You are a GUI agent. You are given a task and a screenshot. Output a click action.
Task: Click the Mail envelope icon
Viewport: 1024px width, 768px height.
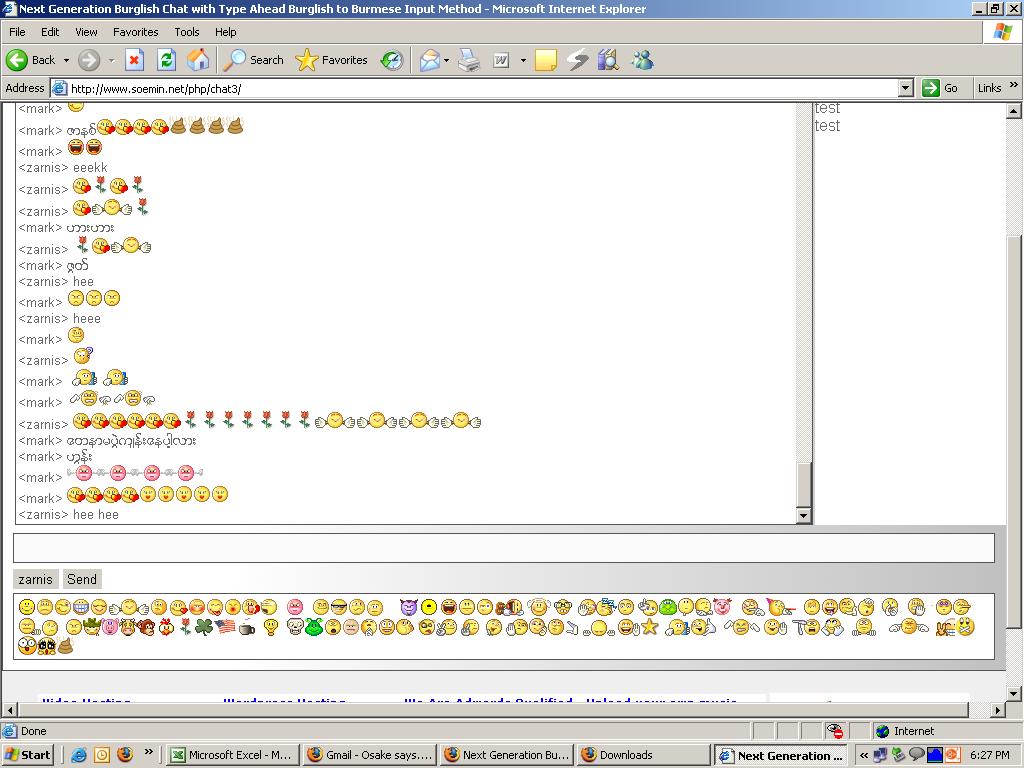429,60
